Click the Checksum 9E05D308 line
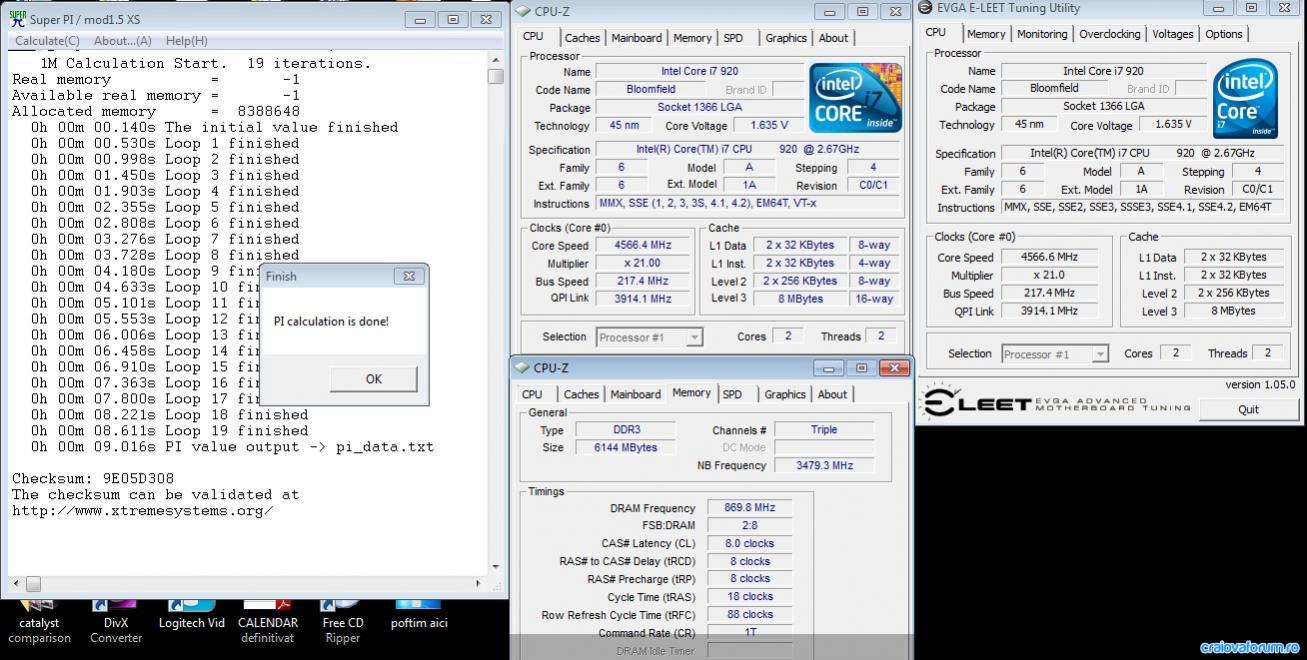This screenshot has height=660, width=1307. [x=93, y=479]
